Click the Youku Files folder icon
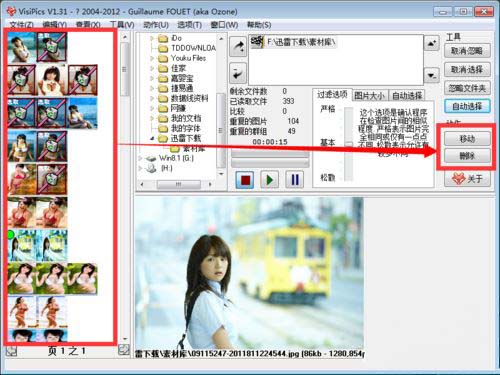 163,59
